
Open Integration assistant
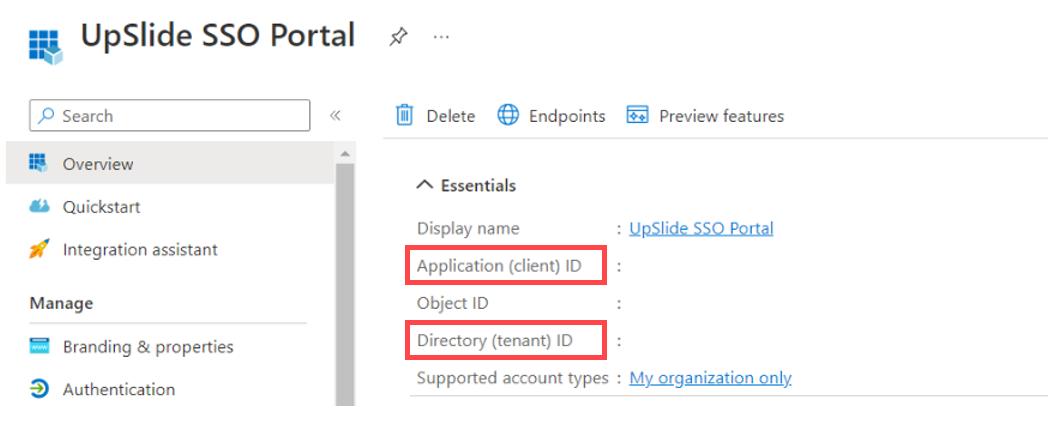coord(140,250)
